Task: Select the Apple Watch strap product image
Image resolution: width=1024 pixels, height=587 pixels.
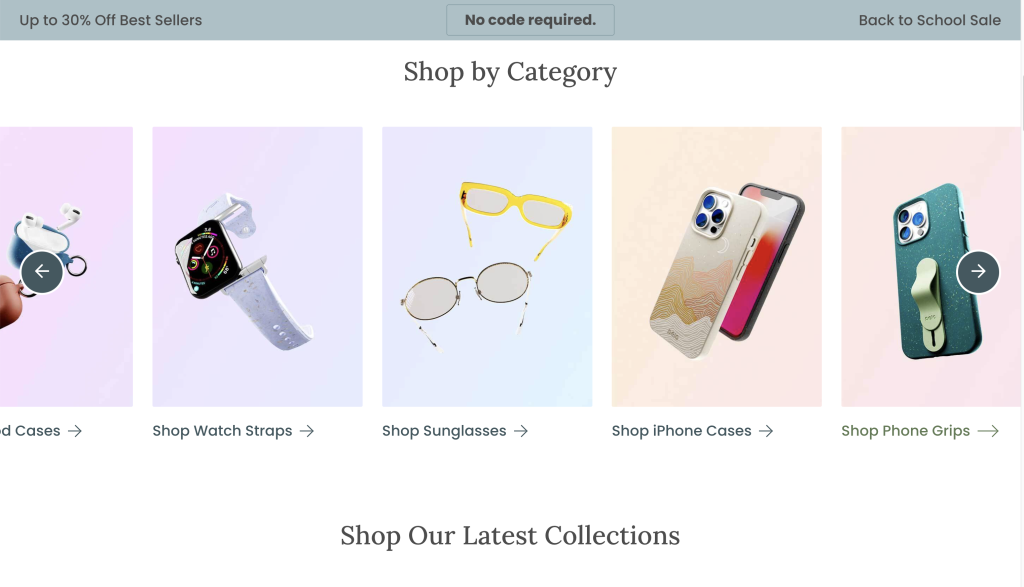Action: click(257, 266)
